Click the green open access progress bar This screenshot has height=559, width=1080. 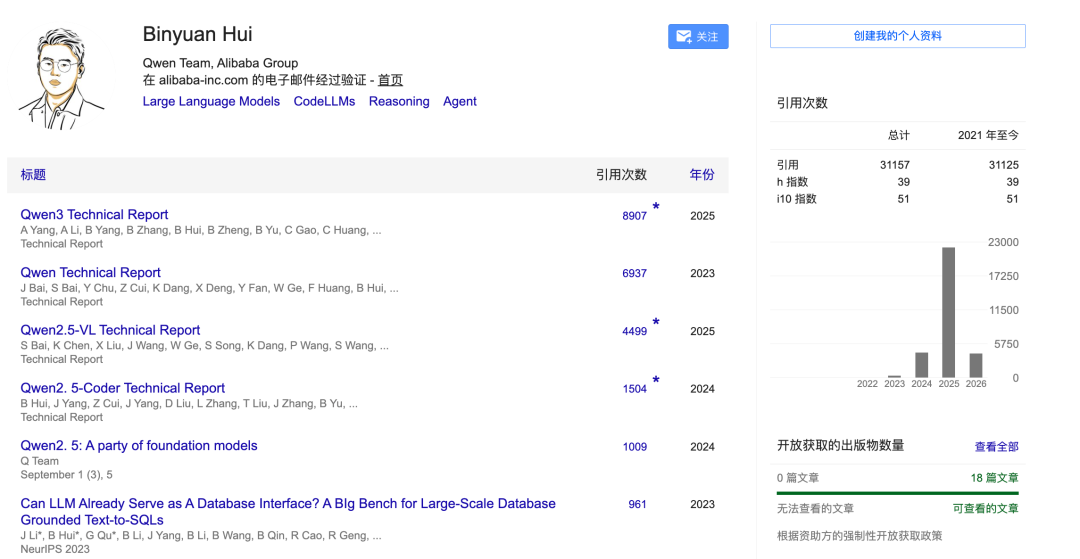click(897, 493)
